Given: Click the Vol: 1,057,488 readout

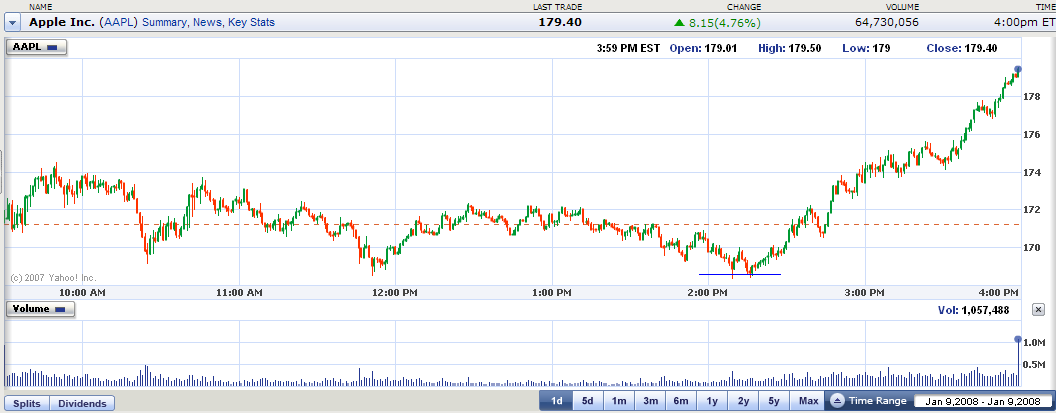Looking at the screenshot, I should pos(973,310).
